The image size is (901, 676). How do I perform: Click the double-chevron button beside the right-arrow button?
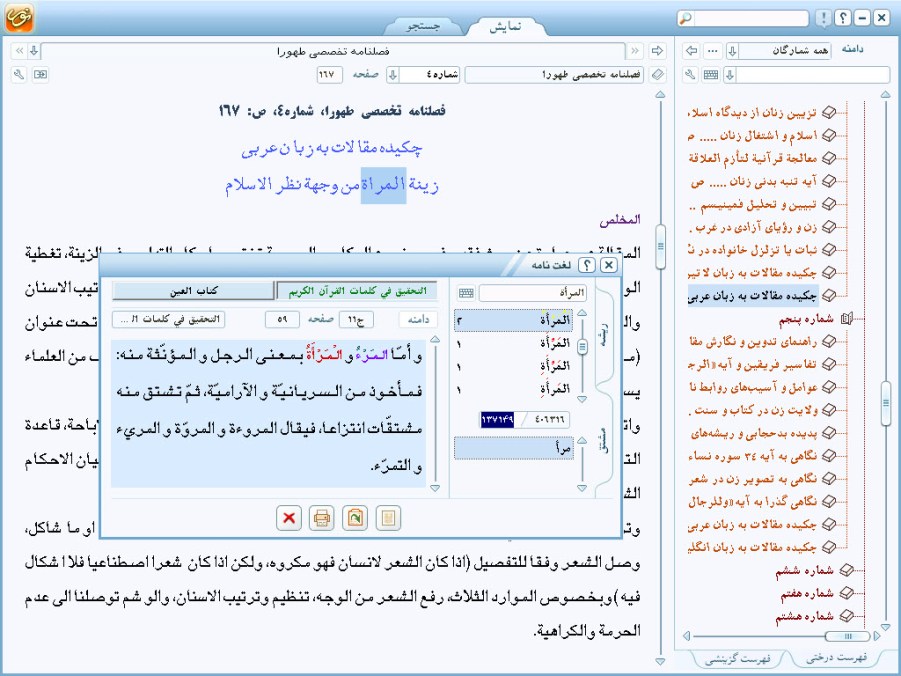(x=635, y=51)
